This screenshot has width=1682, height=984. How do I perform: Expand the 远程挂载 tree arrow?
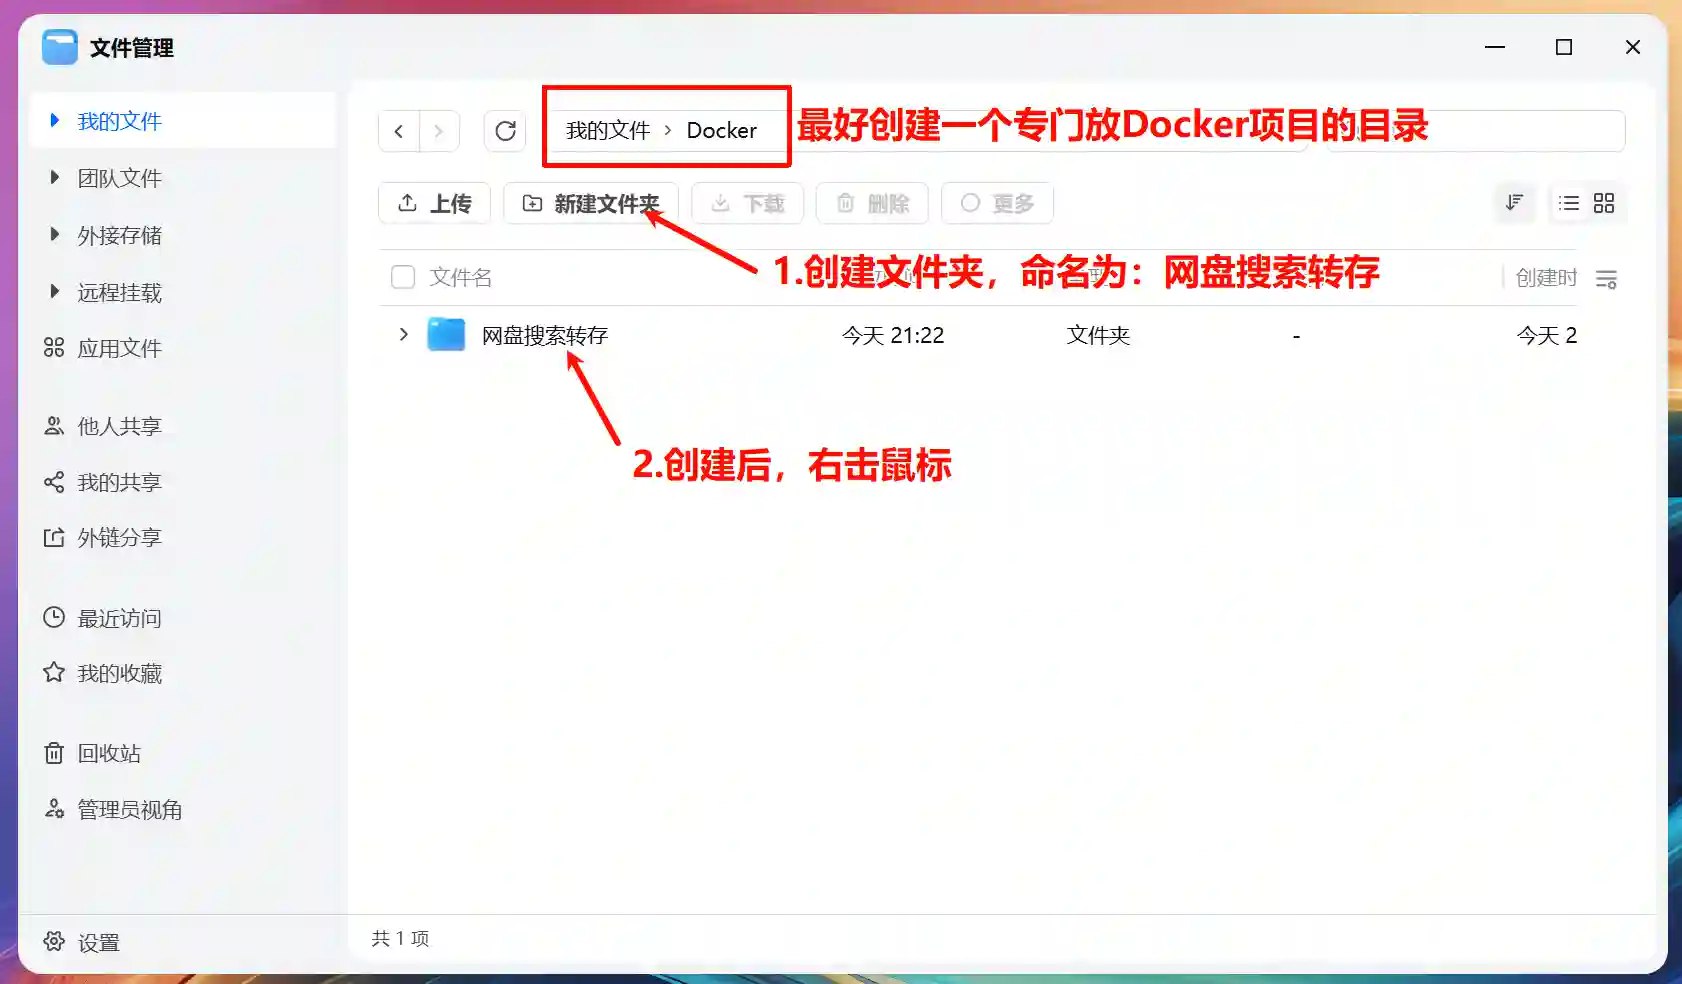(55, 292)
